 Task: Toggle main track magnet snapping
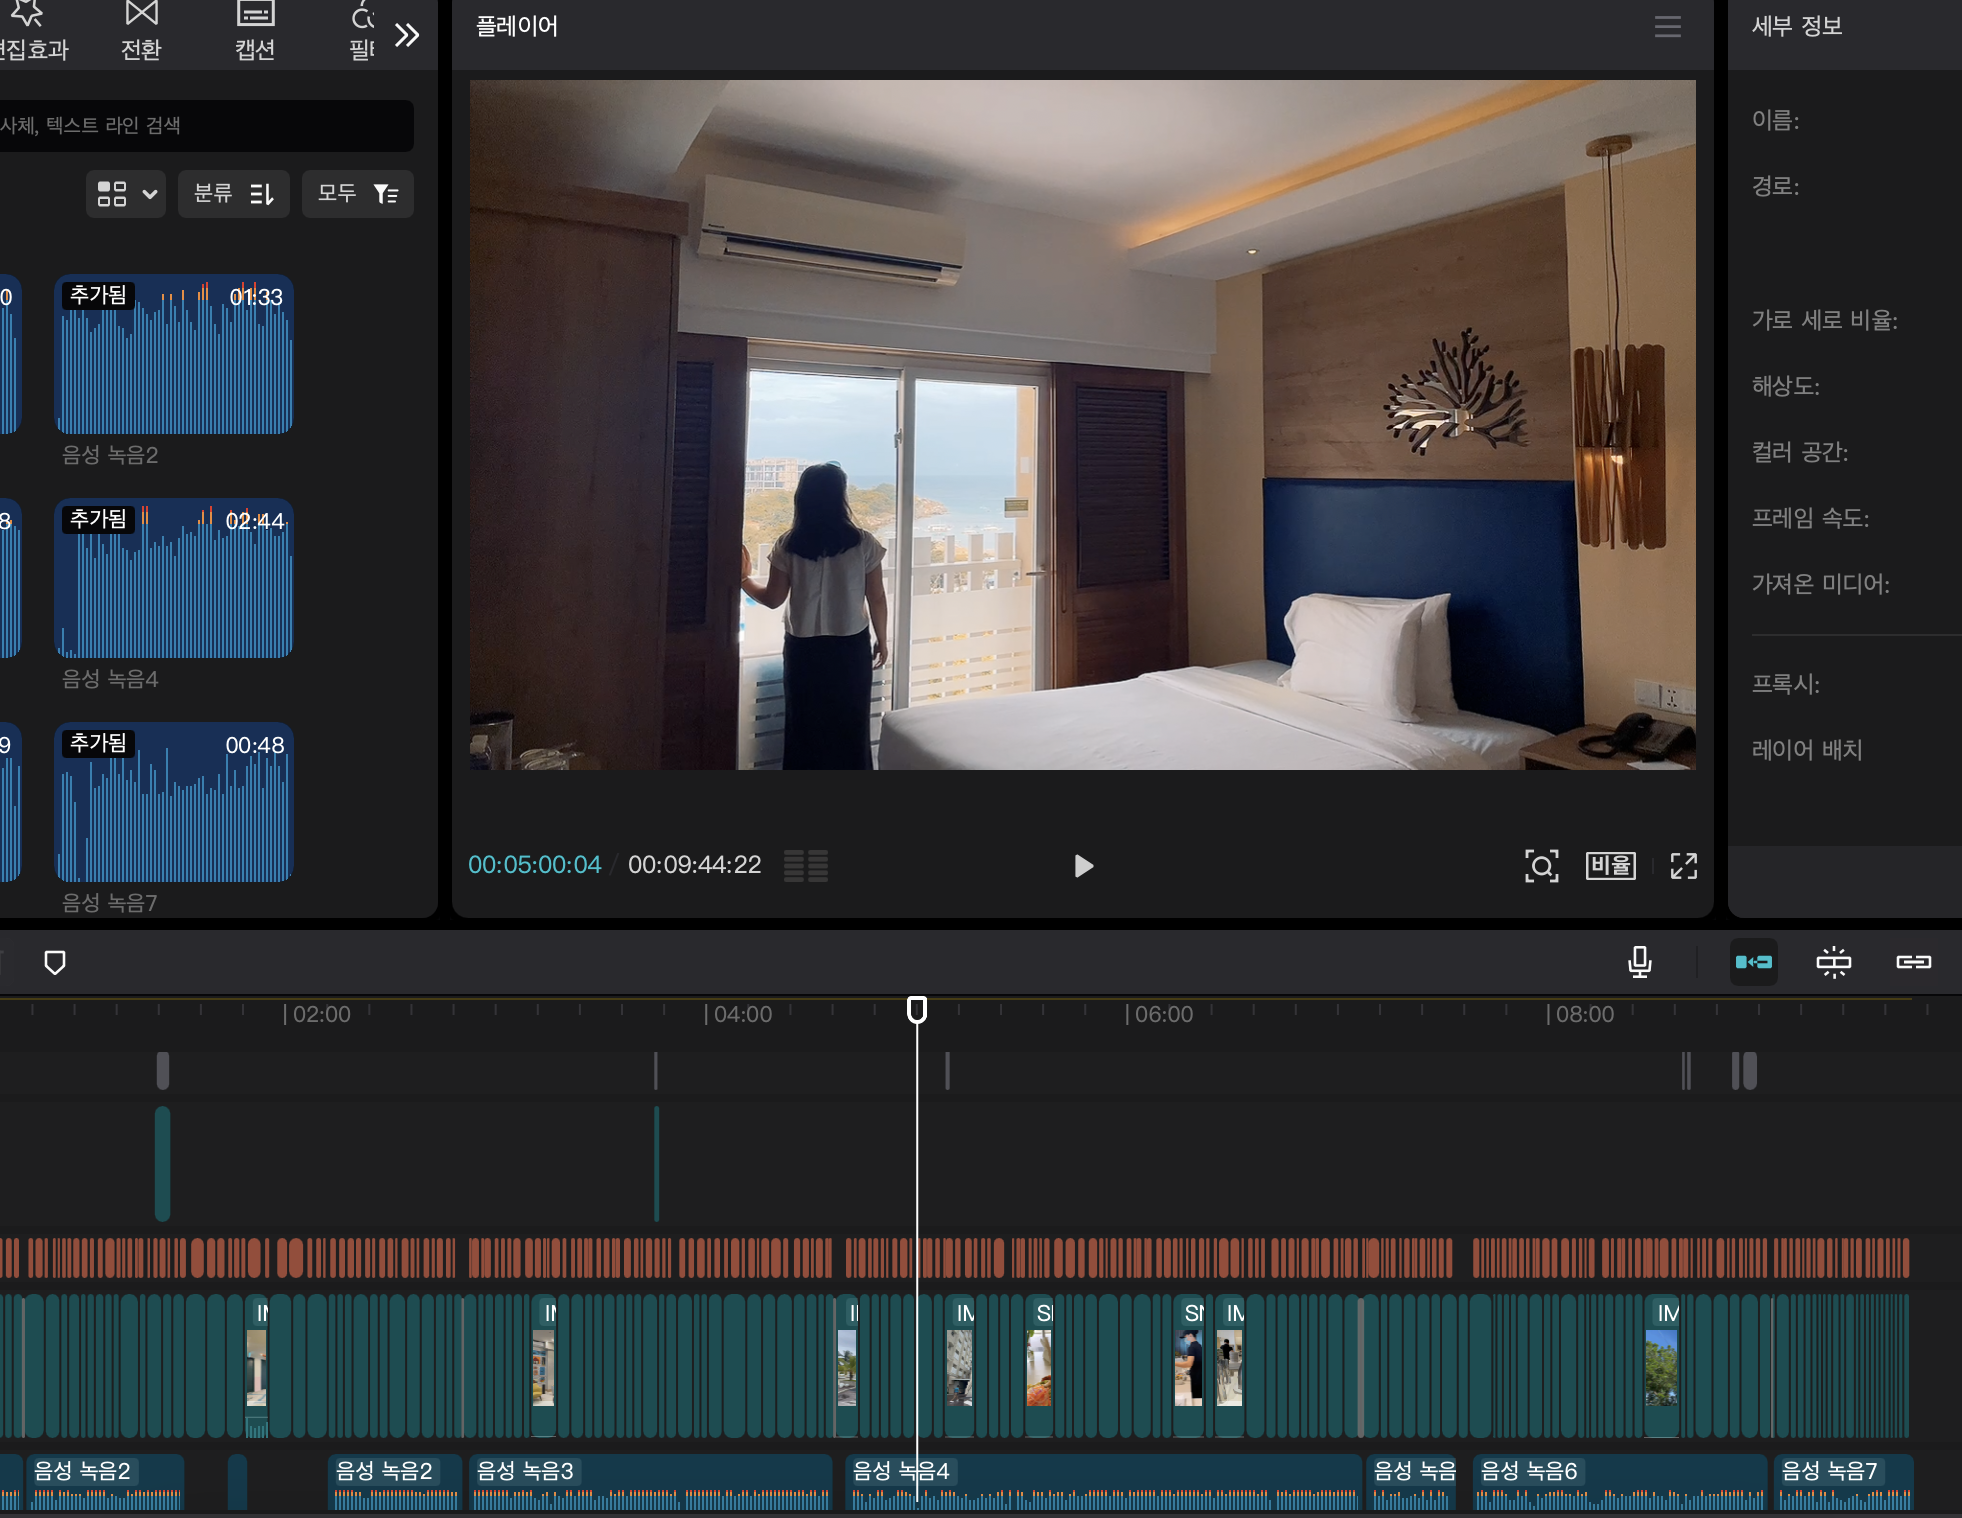(1754, 962)
